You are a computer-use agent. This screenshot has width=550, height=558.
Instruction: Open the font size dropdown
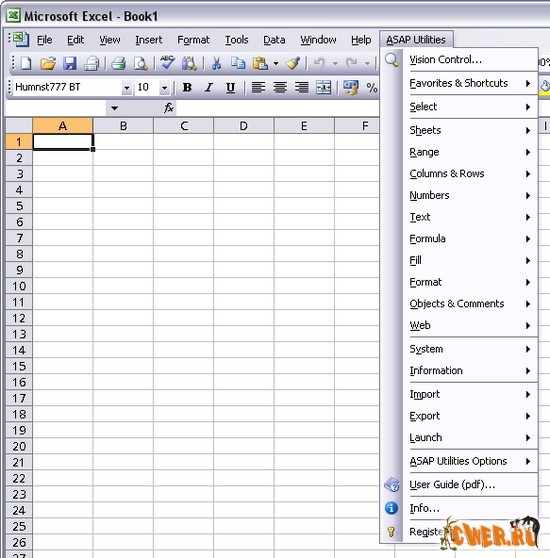164,88
